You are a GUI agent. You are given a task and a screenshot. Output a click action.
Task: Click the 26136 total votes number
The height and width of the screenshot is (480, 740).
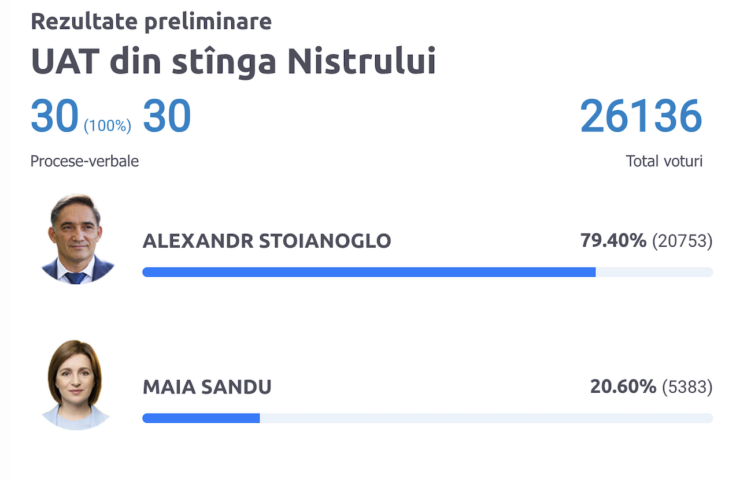pyautogui.click(x=641, y=116)
